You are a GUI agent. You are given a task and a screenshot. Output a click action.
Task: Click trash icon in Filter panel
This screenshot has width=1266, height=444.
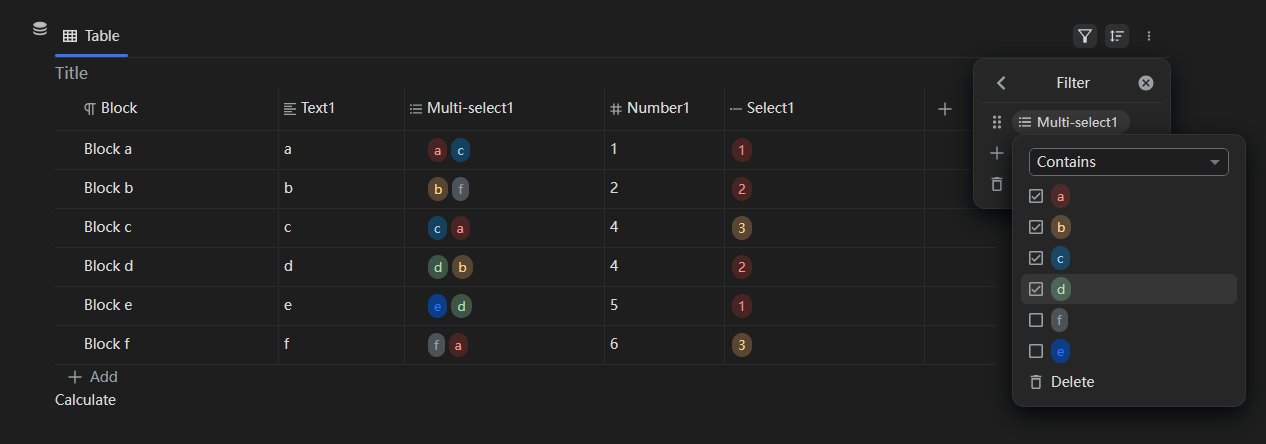tap(996, 184)
